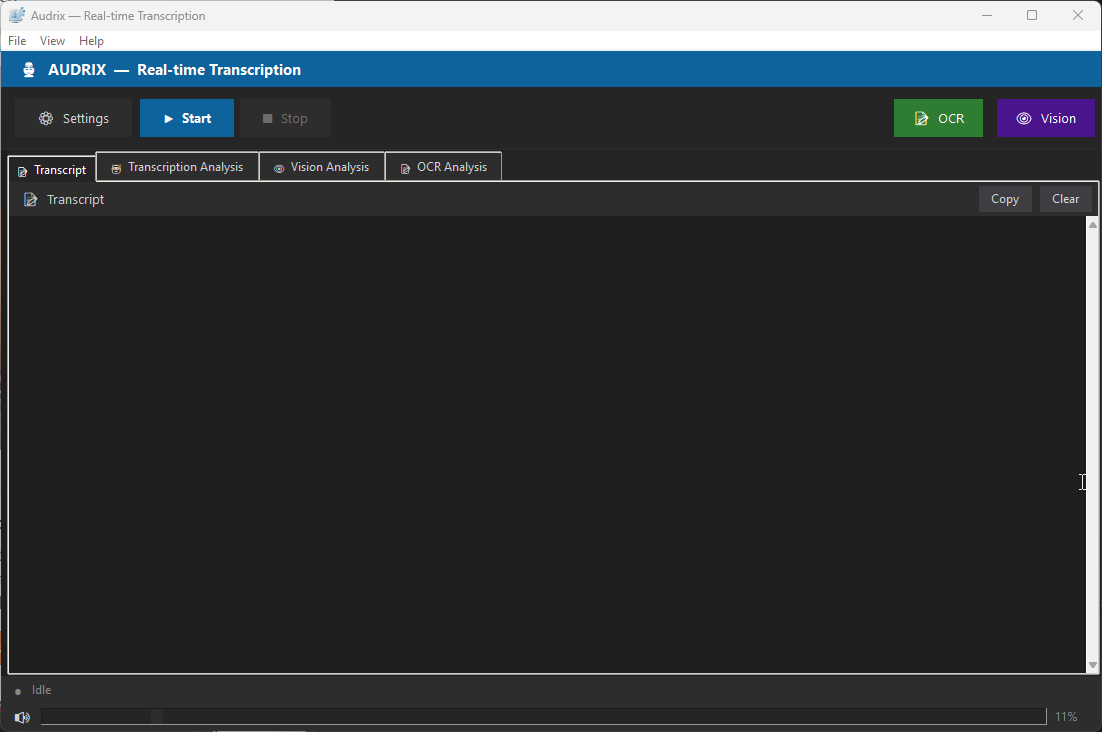Click the transcript scrollbar down arrow
Image resolution: width=1102 pixels, height=732 pixels.
point(1093,665)
